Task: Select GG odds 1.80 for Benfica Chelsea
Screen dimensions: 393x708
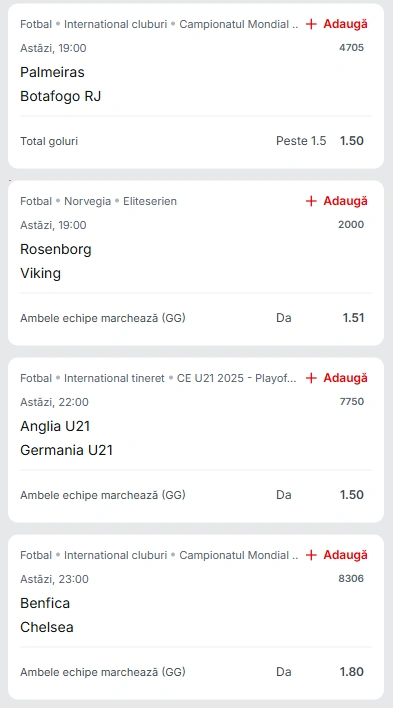Action: pyautogui.click(x=352, y=672)
